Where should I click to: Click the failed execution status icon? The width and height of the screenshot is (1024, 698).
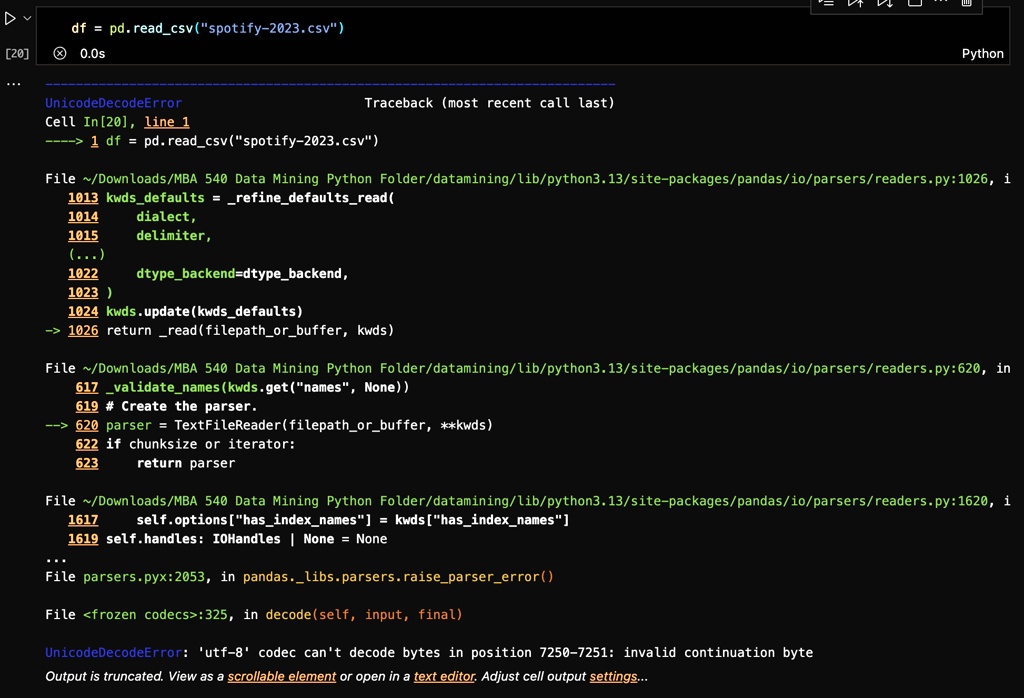60,53
